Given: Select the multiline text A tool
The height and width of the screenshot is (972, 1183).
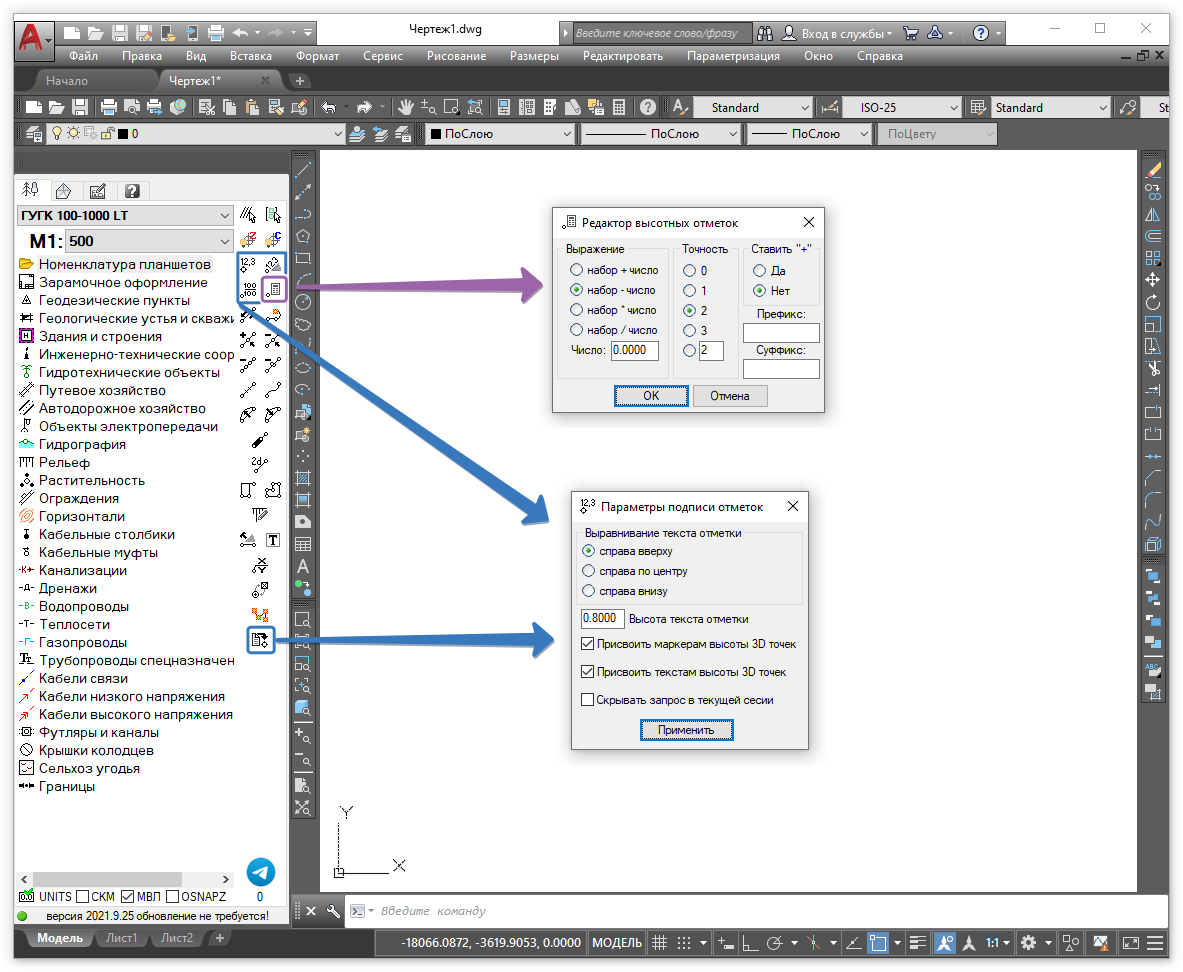Looking at the screenshot, I should 303,567.
